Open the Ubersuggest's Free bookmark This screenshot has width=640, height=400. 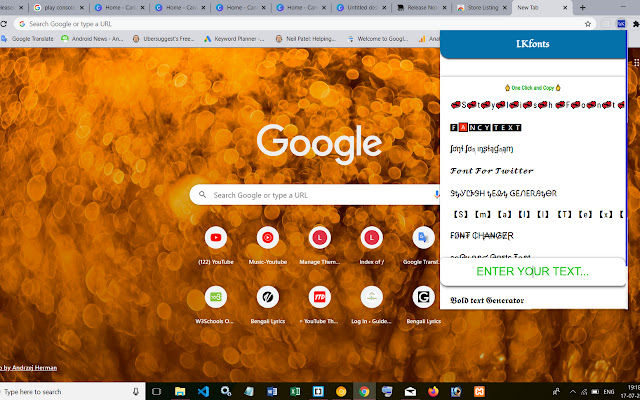click(x=164, y=39)
